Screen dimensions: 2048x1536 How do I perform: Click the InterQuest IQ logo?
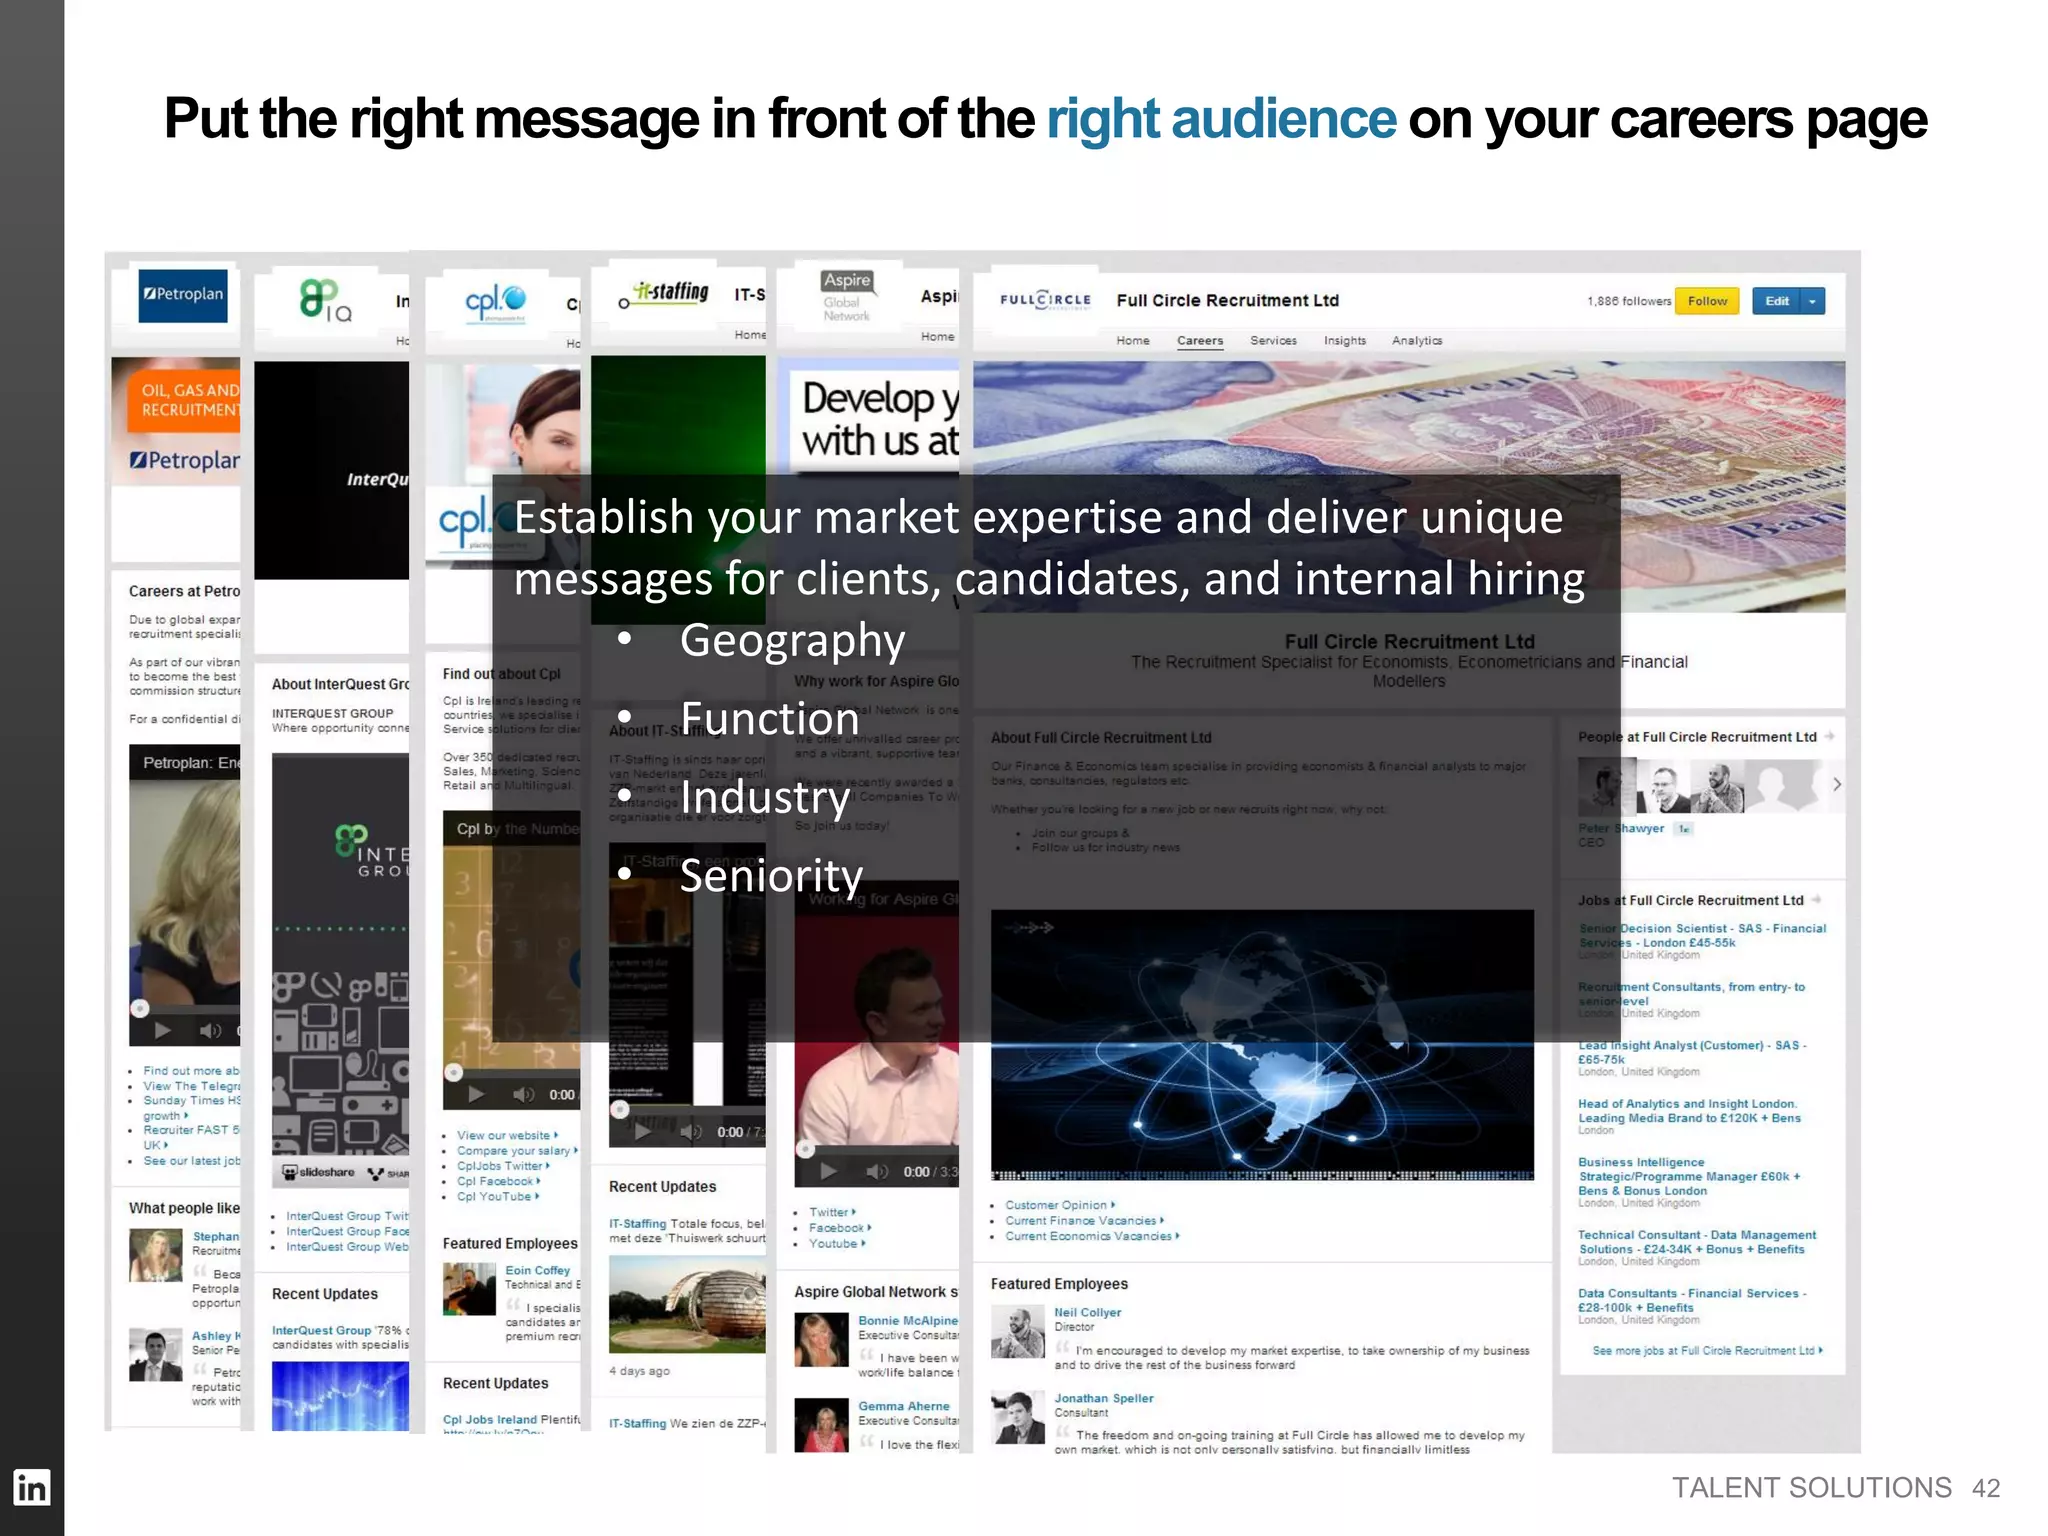(x=325, y=300)
